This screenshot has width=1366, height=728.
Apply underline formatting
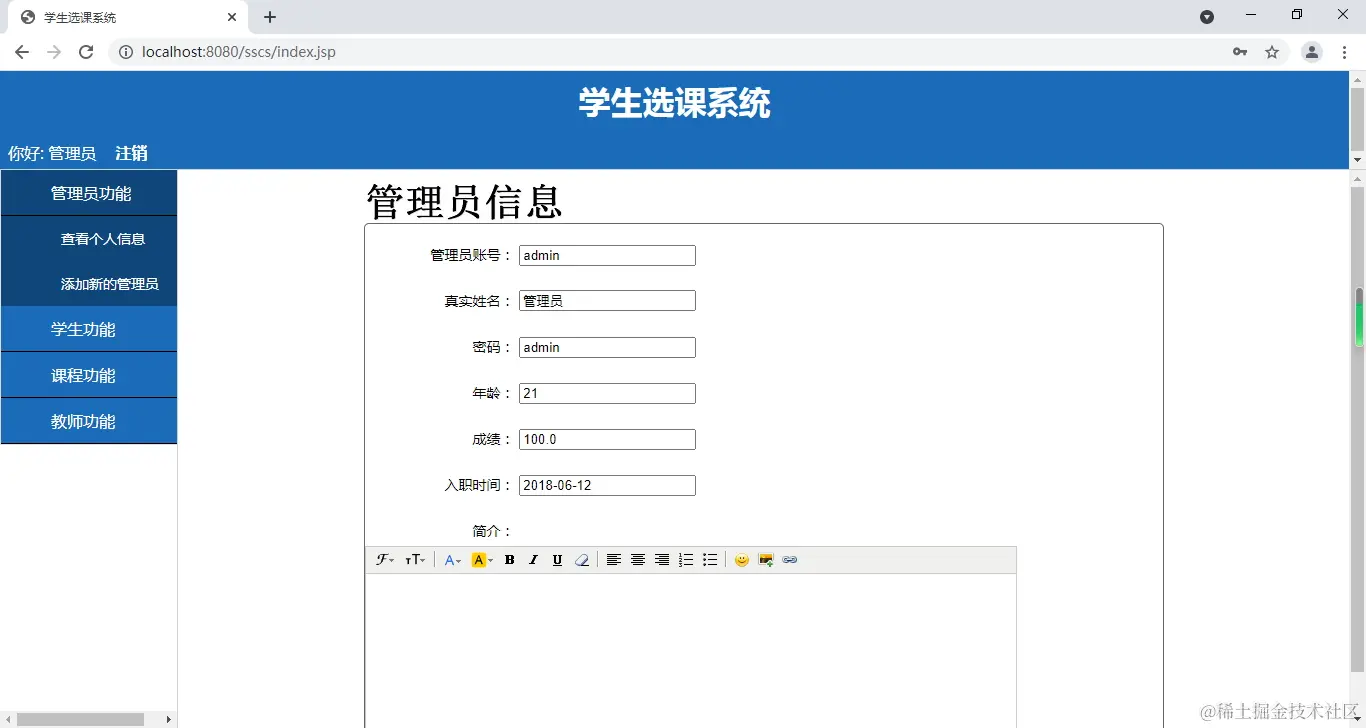(557, 559)
